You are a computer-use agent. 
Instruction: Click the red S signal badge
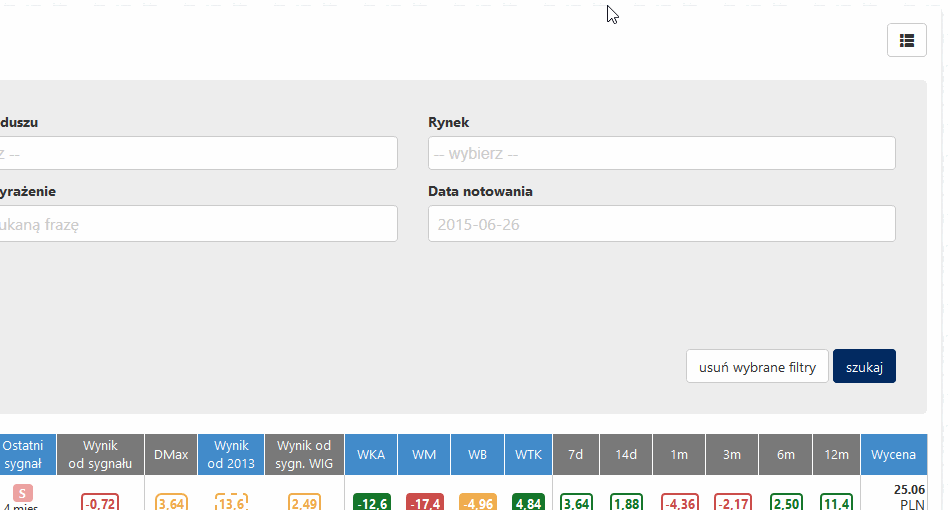[24, 493]
